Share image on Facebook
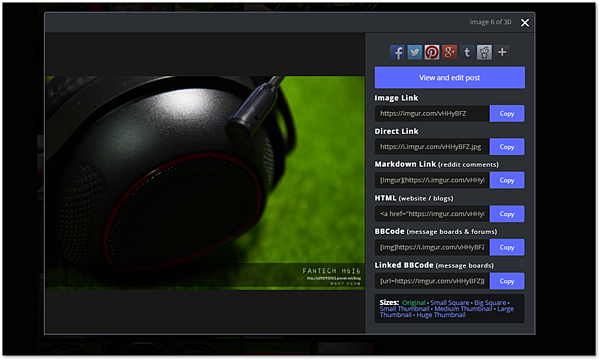Viewport: 600px width, 360px height. coord(397,52)
